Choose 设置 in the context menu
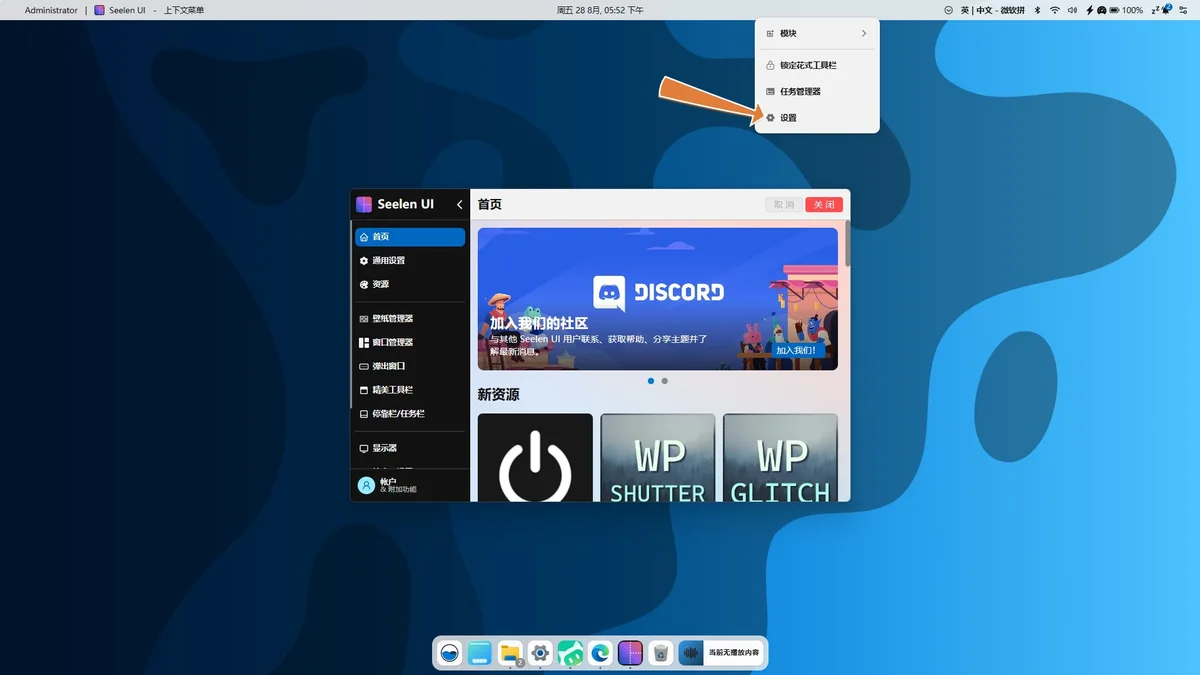The height and width of the screenshot is (675, 1200). [817, 118]
